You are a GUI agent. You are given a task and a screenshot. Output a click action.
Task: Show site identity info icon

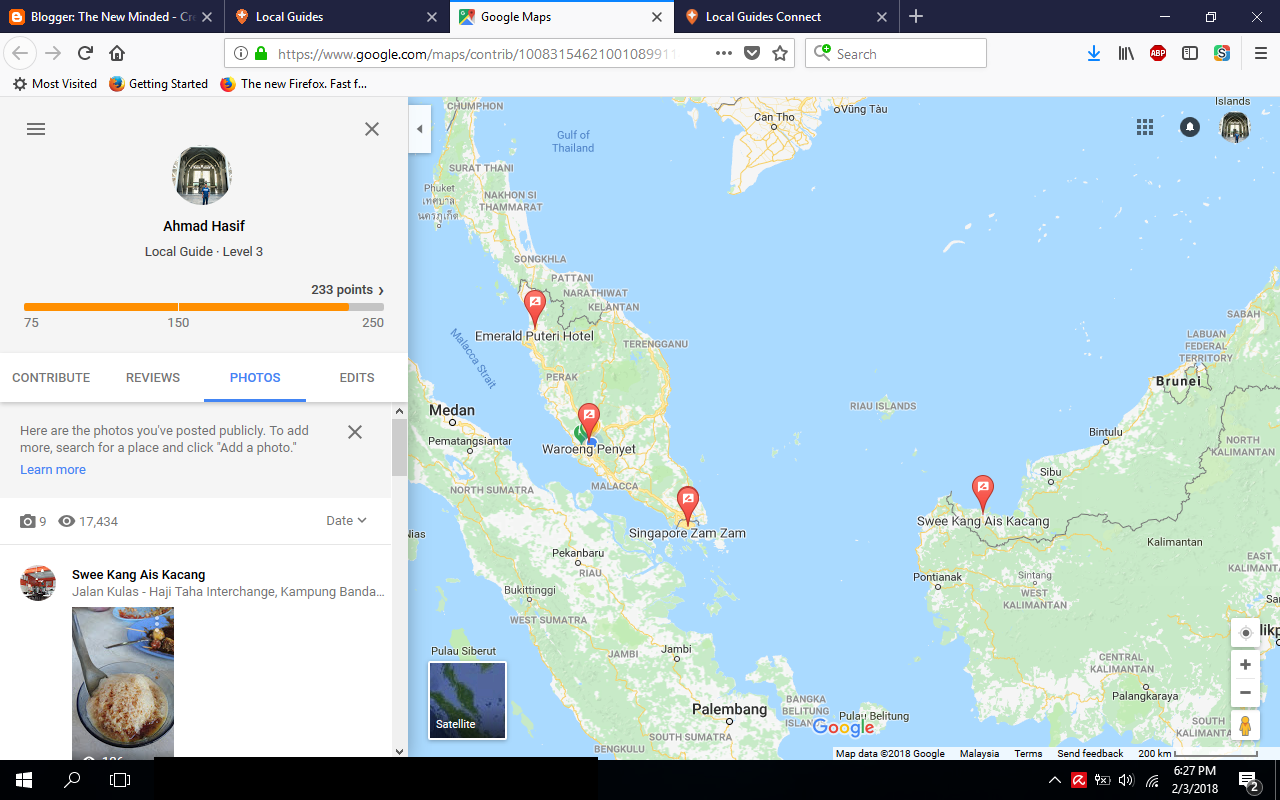242,54
